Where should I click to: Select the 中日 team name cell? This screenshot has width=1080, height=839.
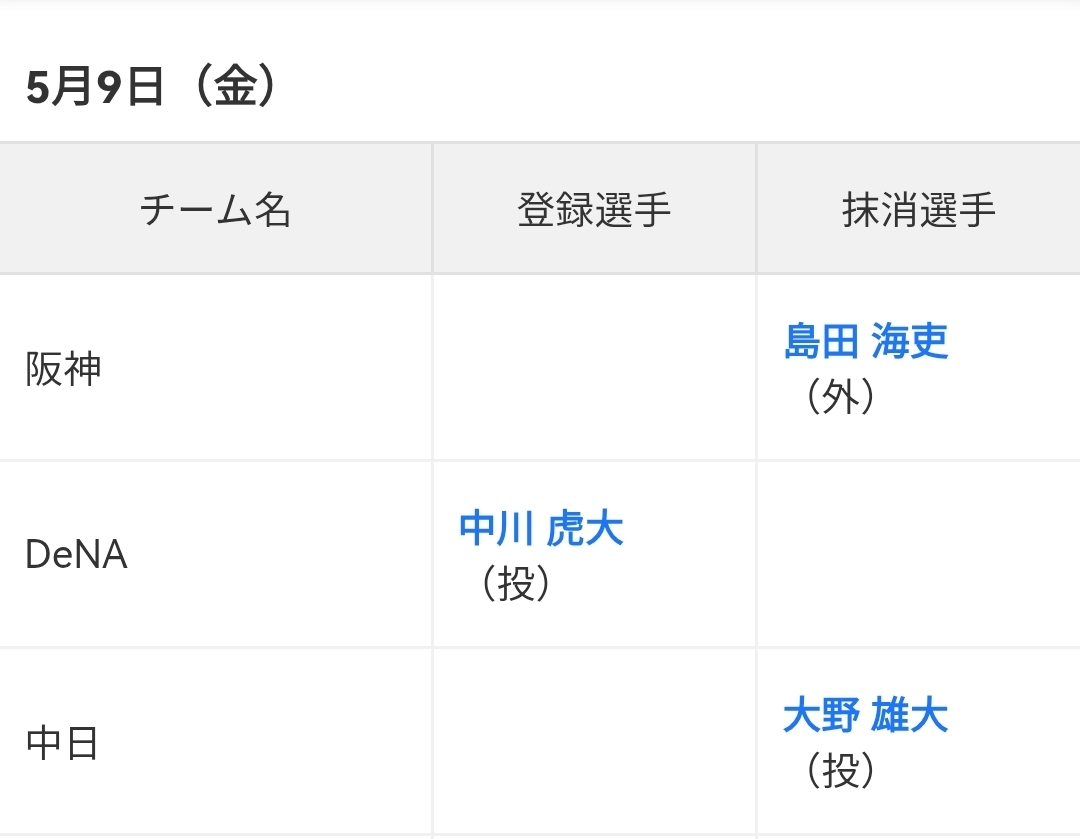[62, 744]
